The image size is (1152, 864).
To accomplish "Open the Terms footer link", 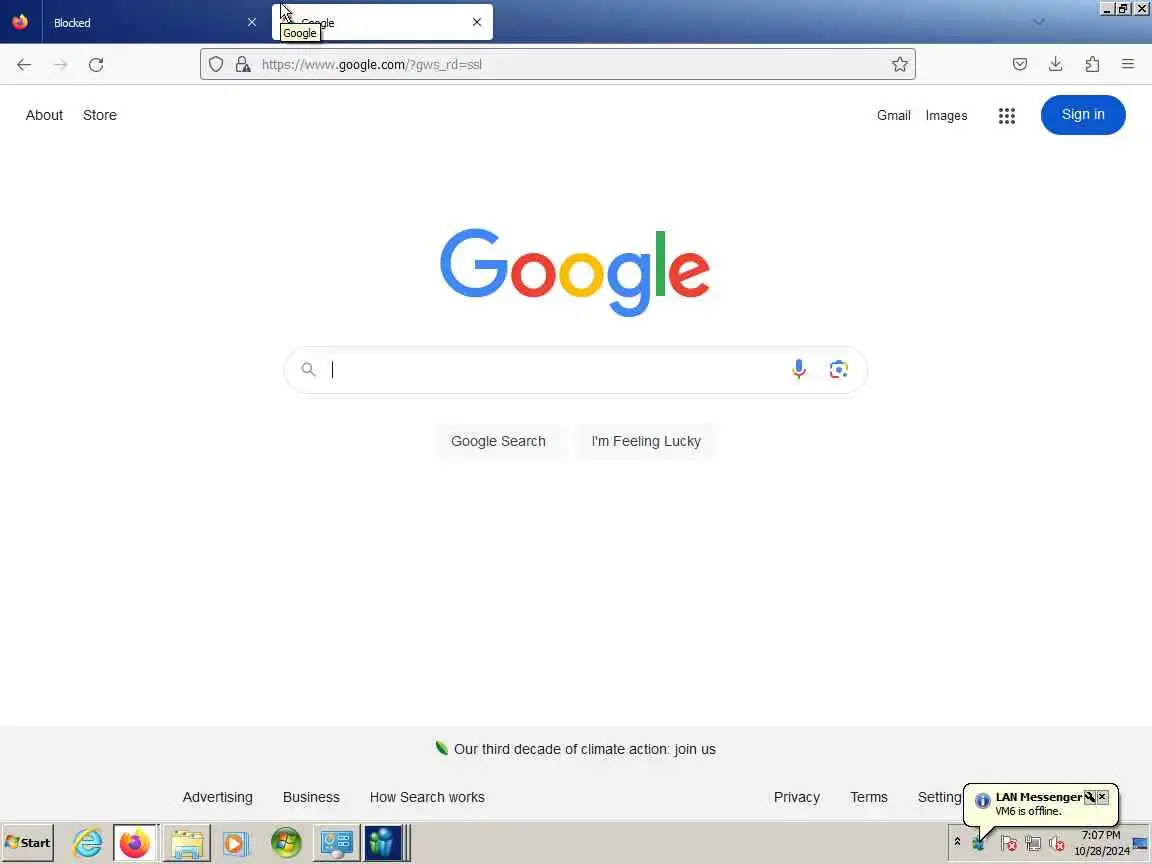I will pyautogui.click(x=868, y=797).
